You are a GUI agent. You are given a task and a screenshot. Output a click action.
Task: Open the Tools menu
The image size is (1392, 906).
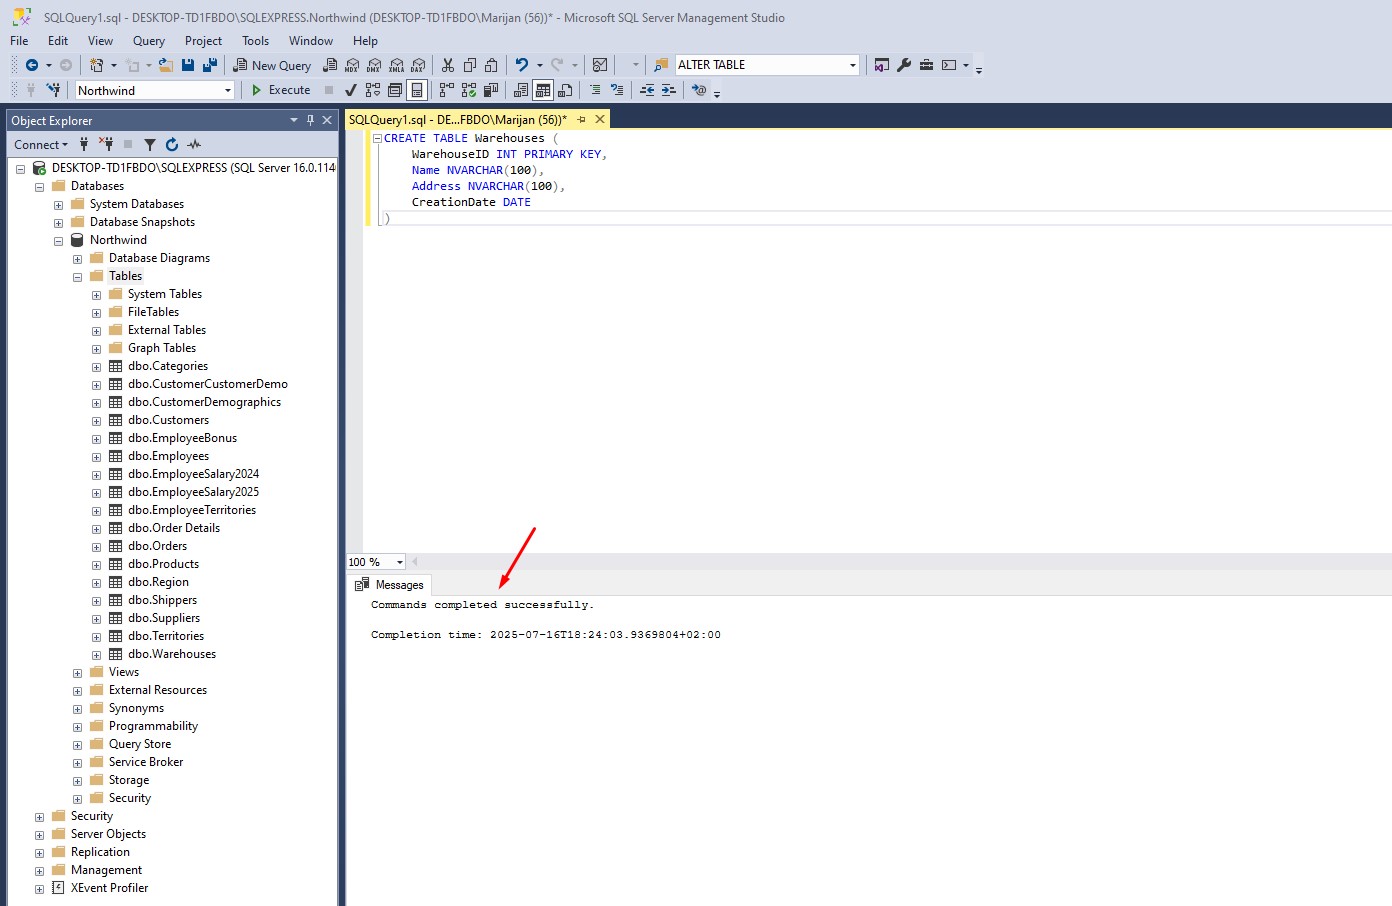255,41
